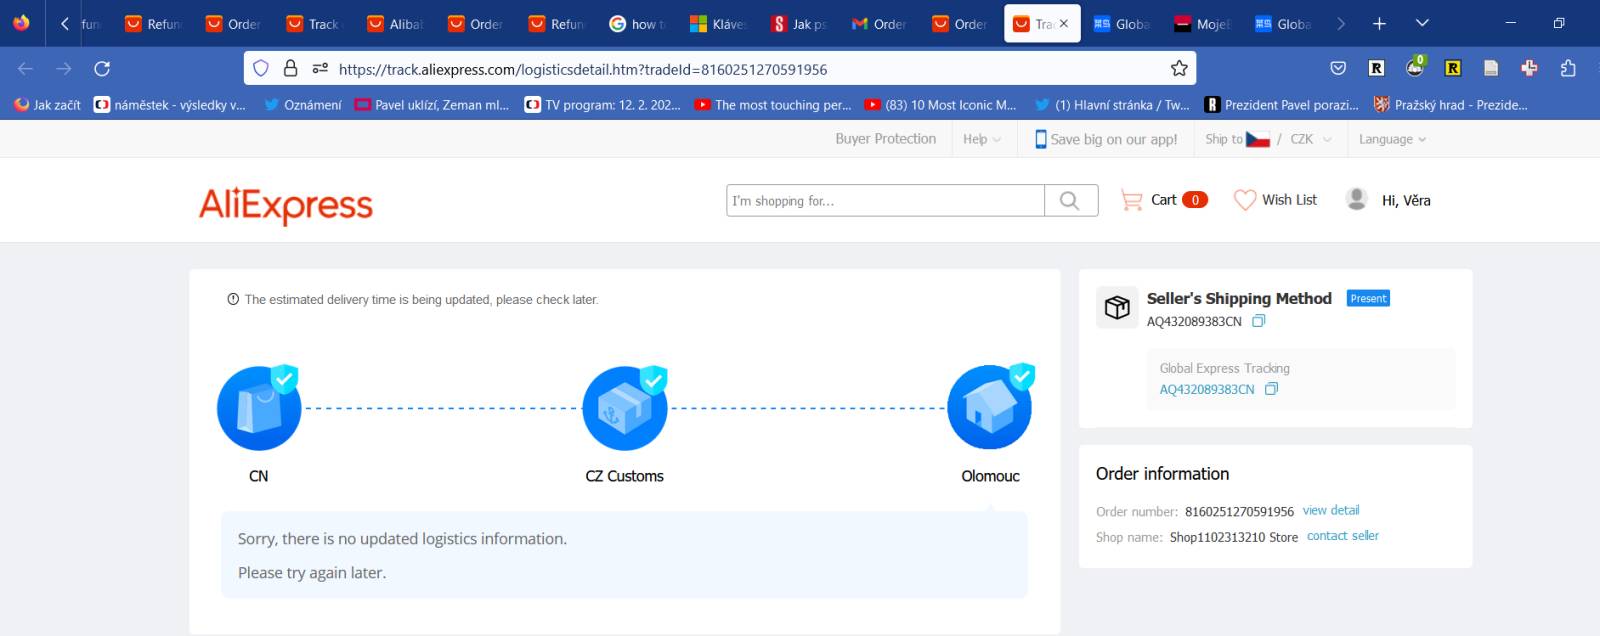
Task: Click order number 8160251270591956
Action: pyautogui.click(x=1239, y=511)
